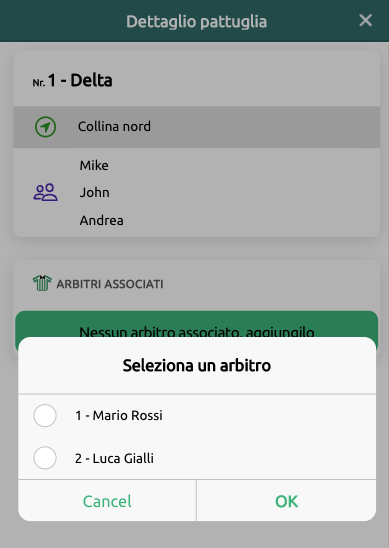The height and width of the screenshot is (548, 389).
Task: Click team member Andrea
Action: click(x=101, y=221)
